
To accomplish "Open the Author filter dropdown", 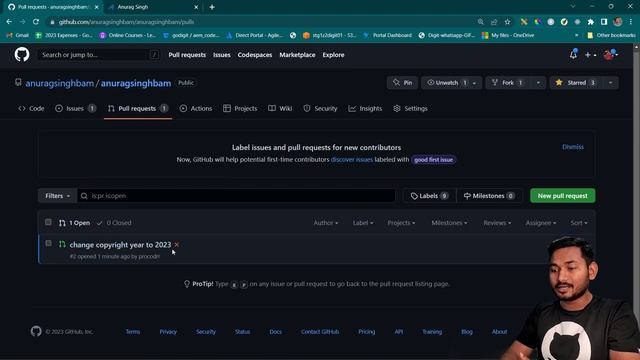I will pos(326,223).
